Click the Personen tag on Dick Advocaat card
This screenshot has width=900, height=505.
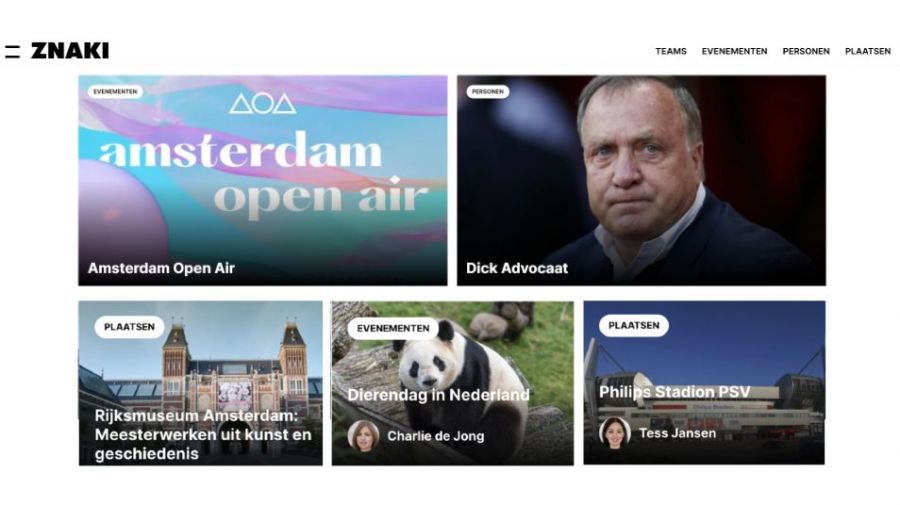coord(487,91)
